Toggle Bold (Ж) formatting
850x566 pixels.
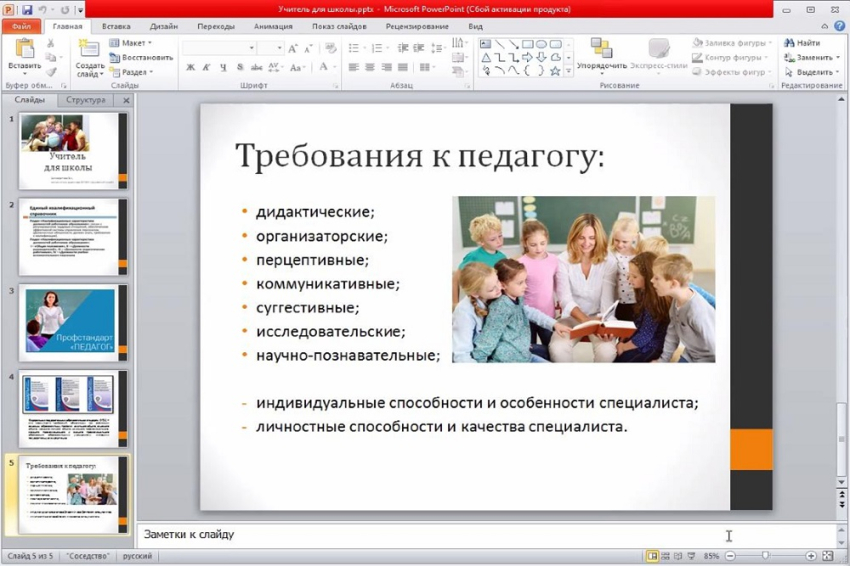tap(190, 67)
